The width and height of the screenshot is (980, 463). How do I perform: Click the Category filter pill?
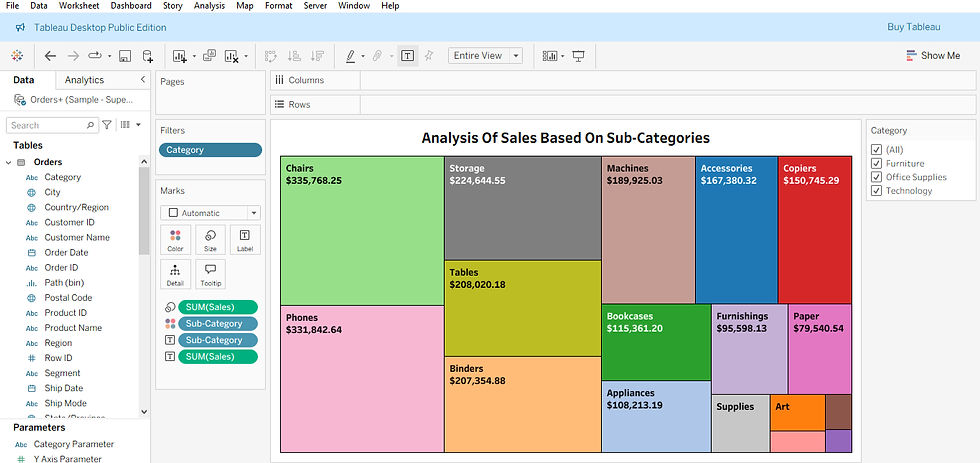[211, 150]
